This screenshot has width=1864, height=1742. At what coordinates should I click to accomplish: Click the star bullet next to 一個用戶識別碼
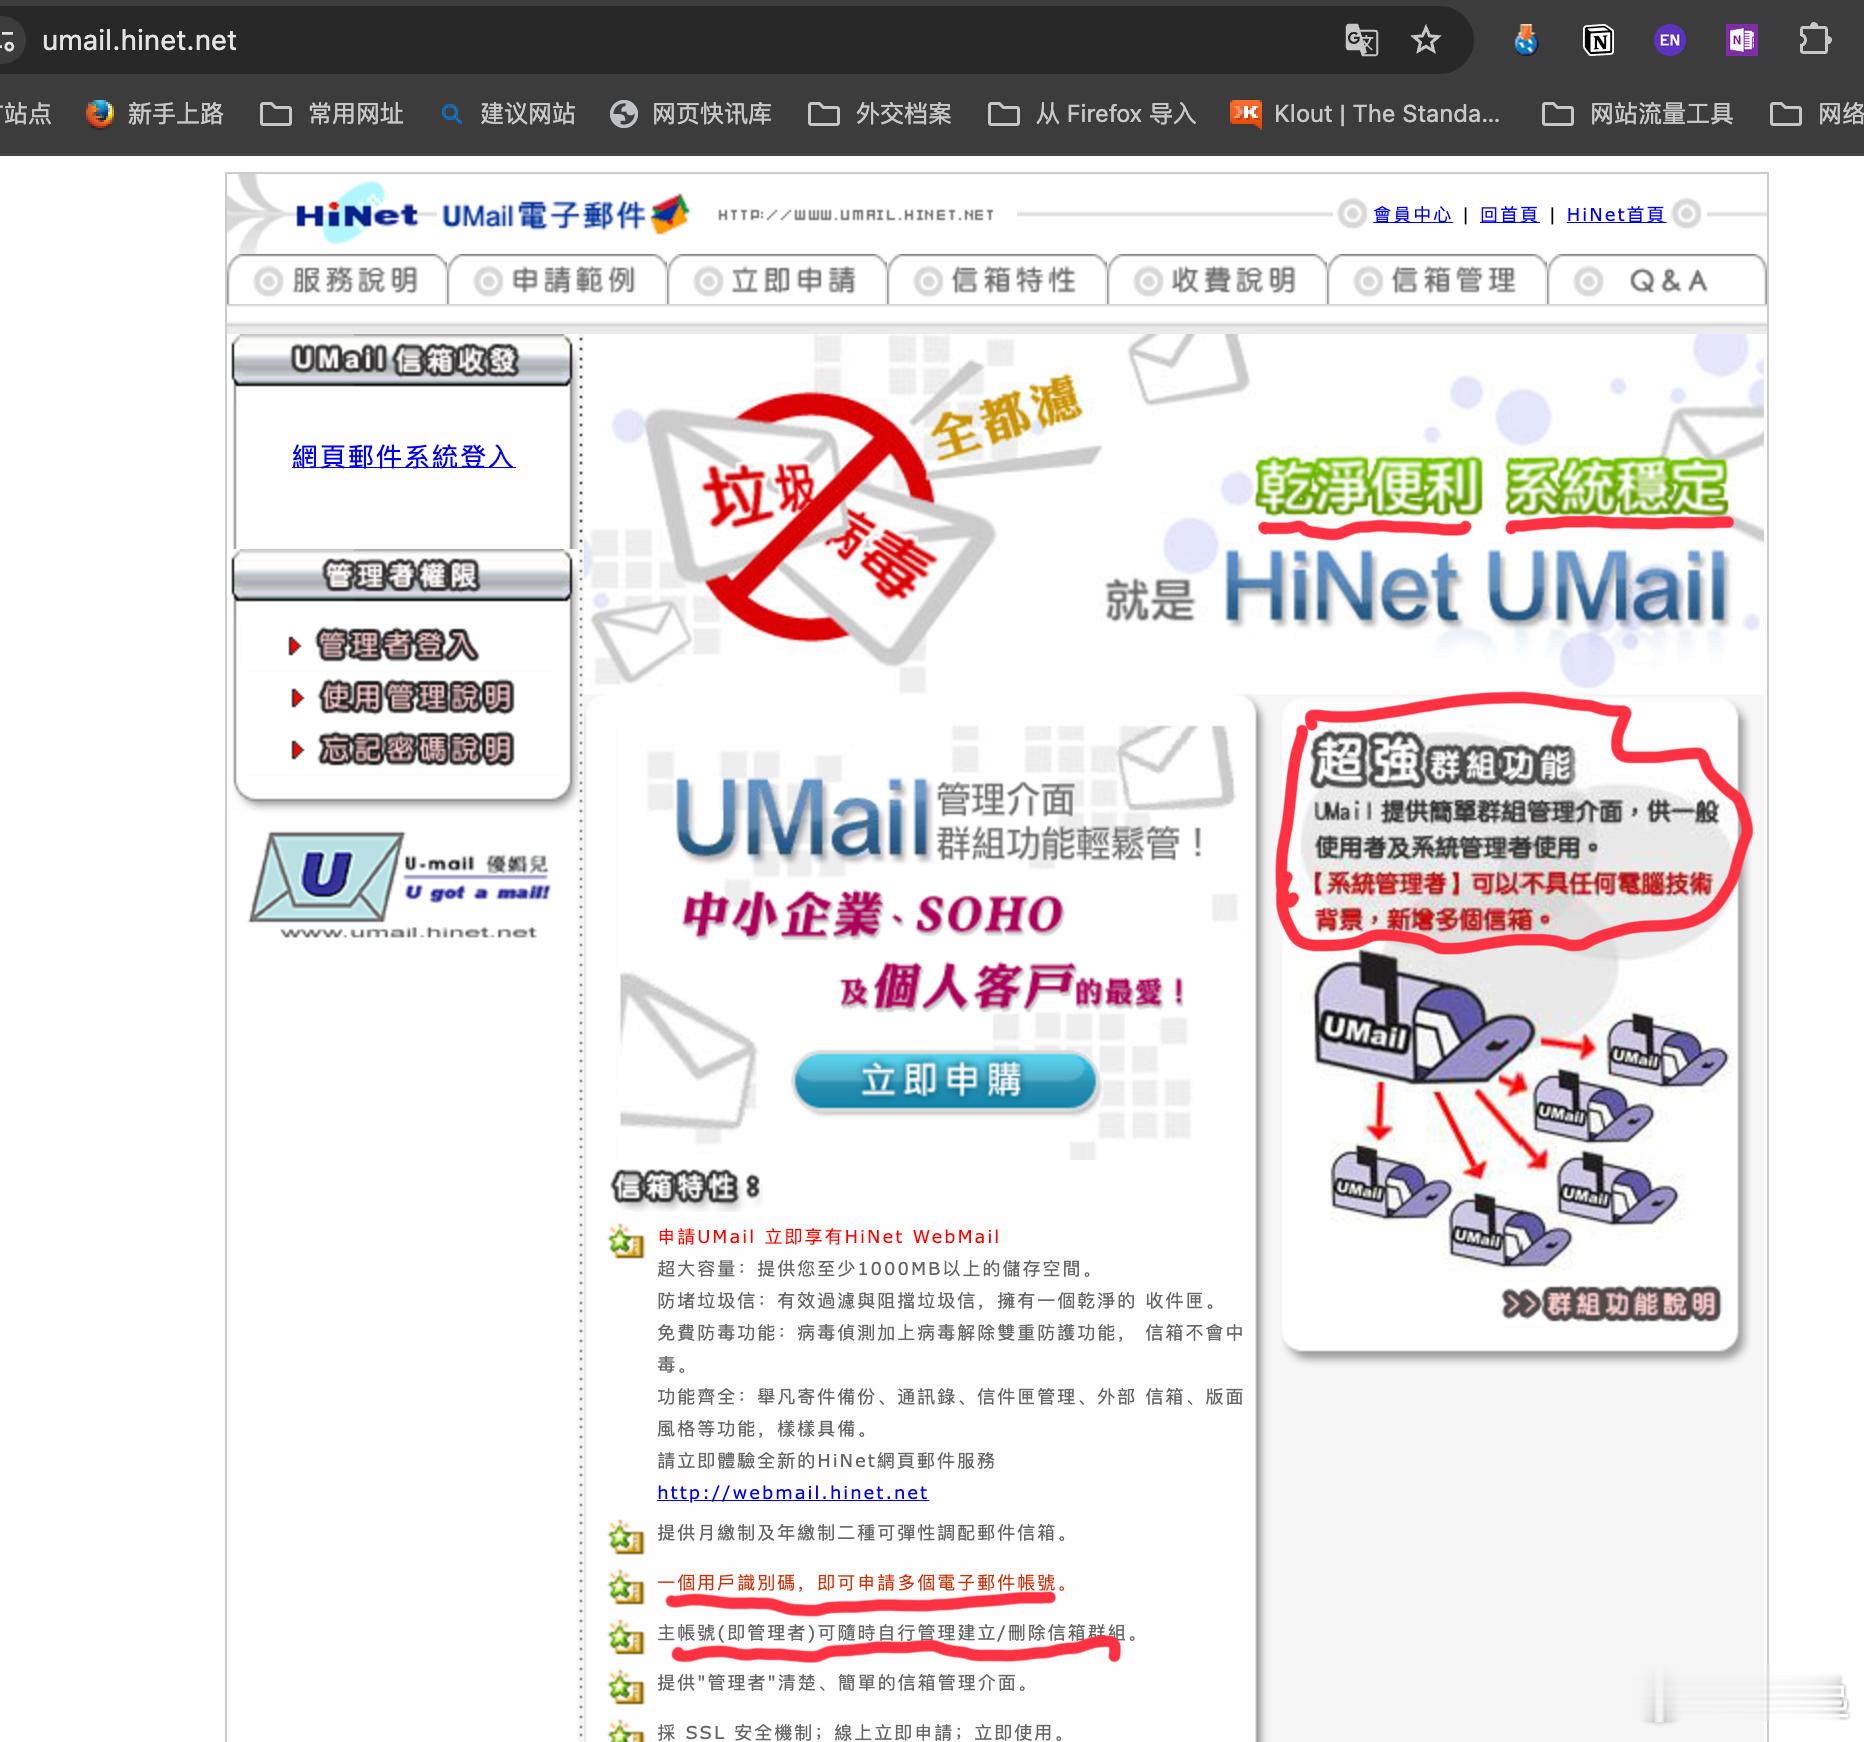[626, 1586]
